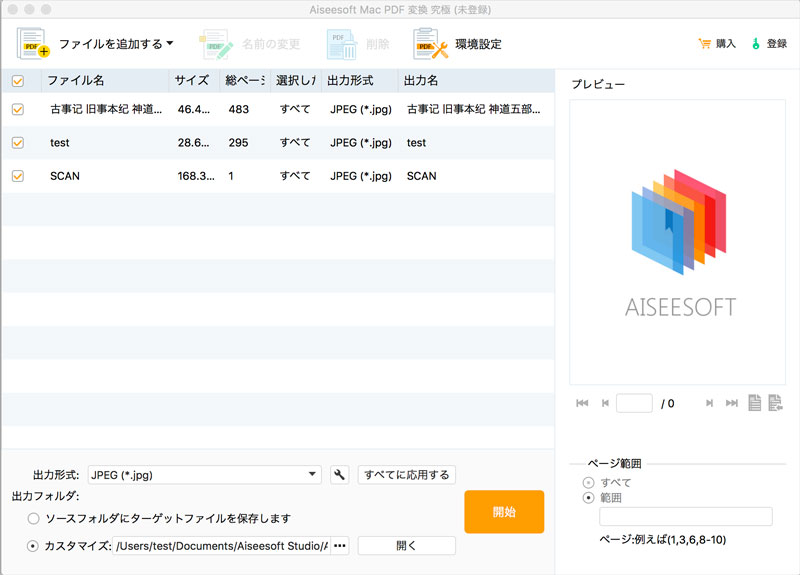Go to first preview page icon

pos(582,403)
